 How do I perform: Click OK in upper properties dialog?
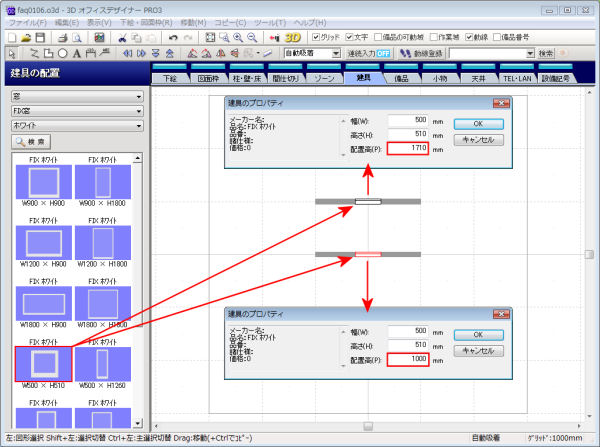pos(477,123)
